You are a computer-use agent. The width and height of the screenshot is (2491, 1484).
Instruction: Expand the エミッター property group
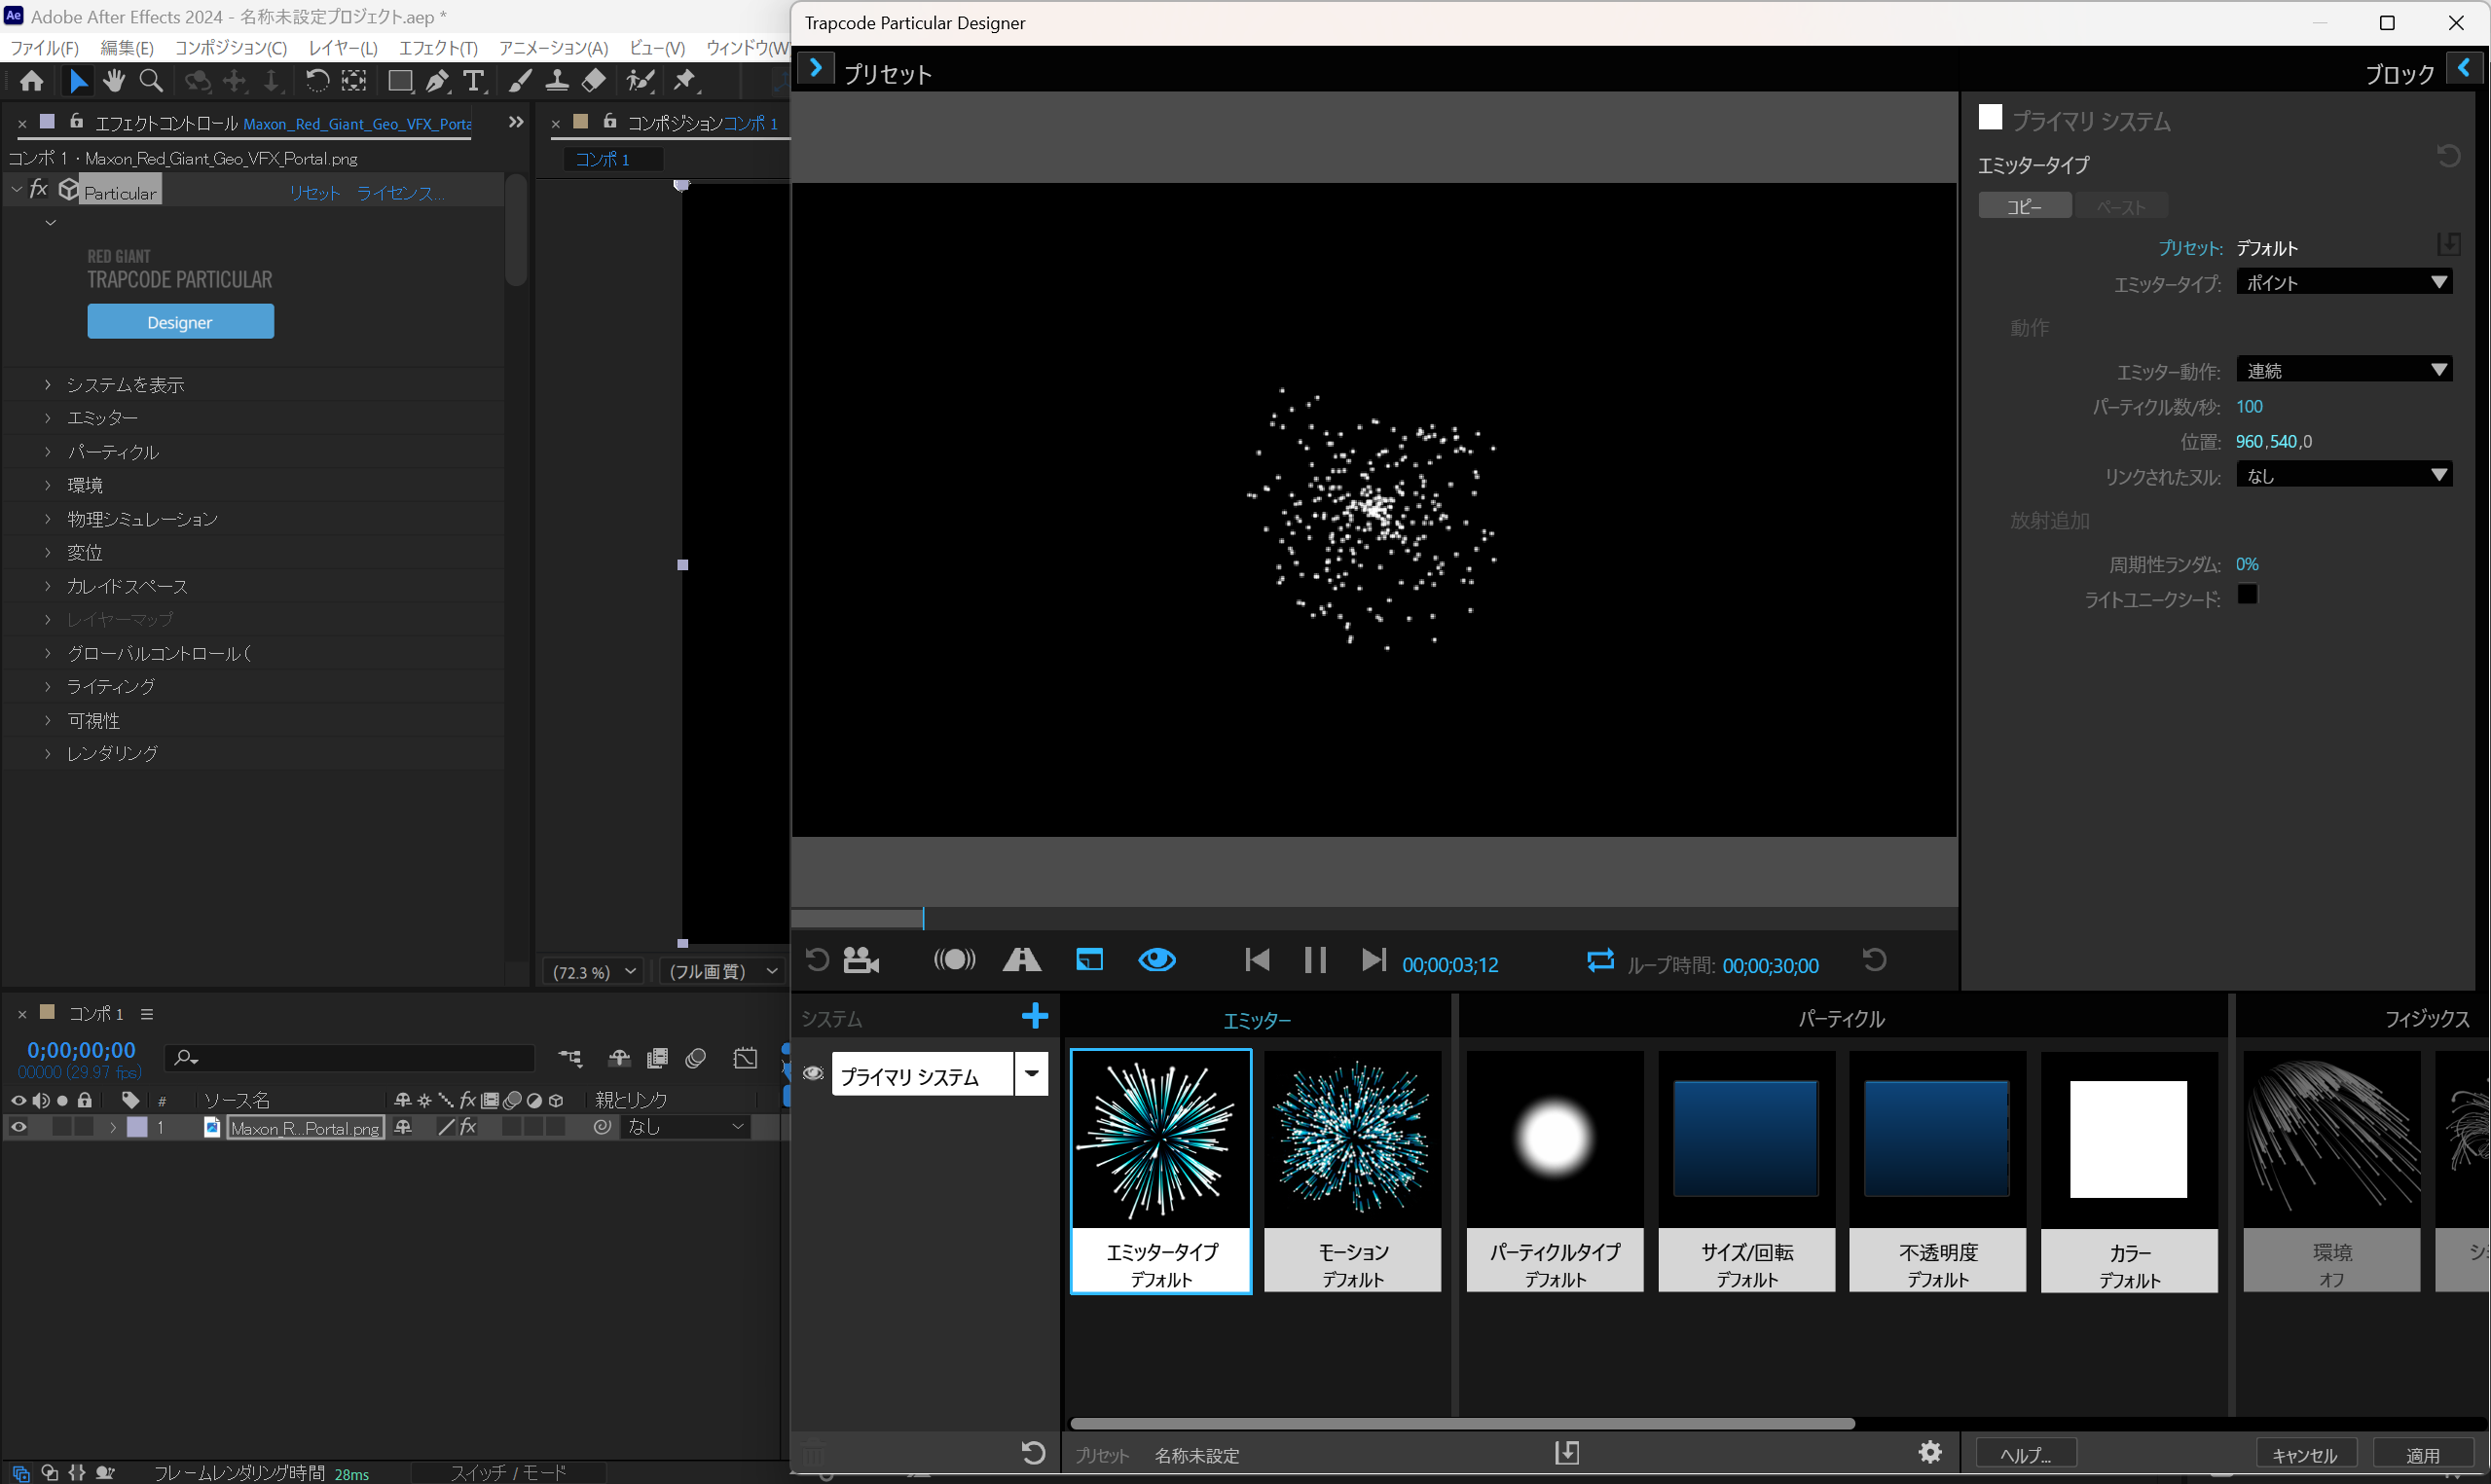tap(47, 418)
